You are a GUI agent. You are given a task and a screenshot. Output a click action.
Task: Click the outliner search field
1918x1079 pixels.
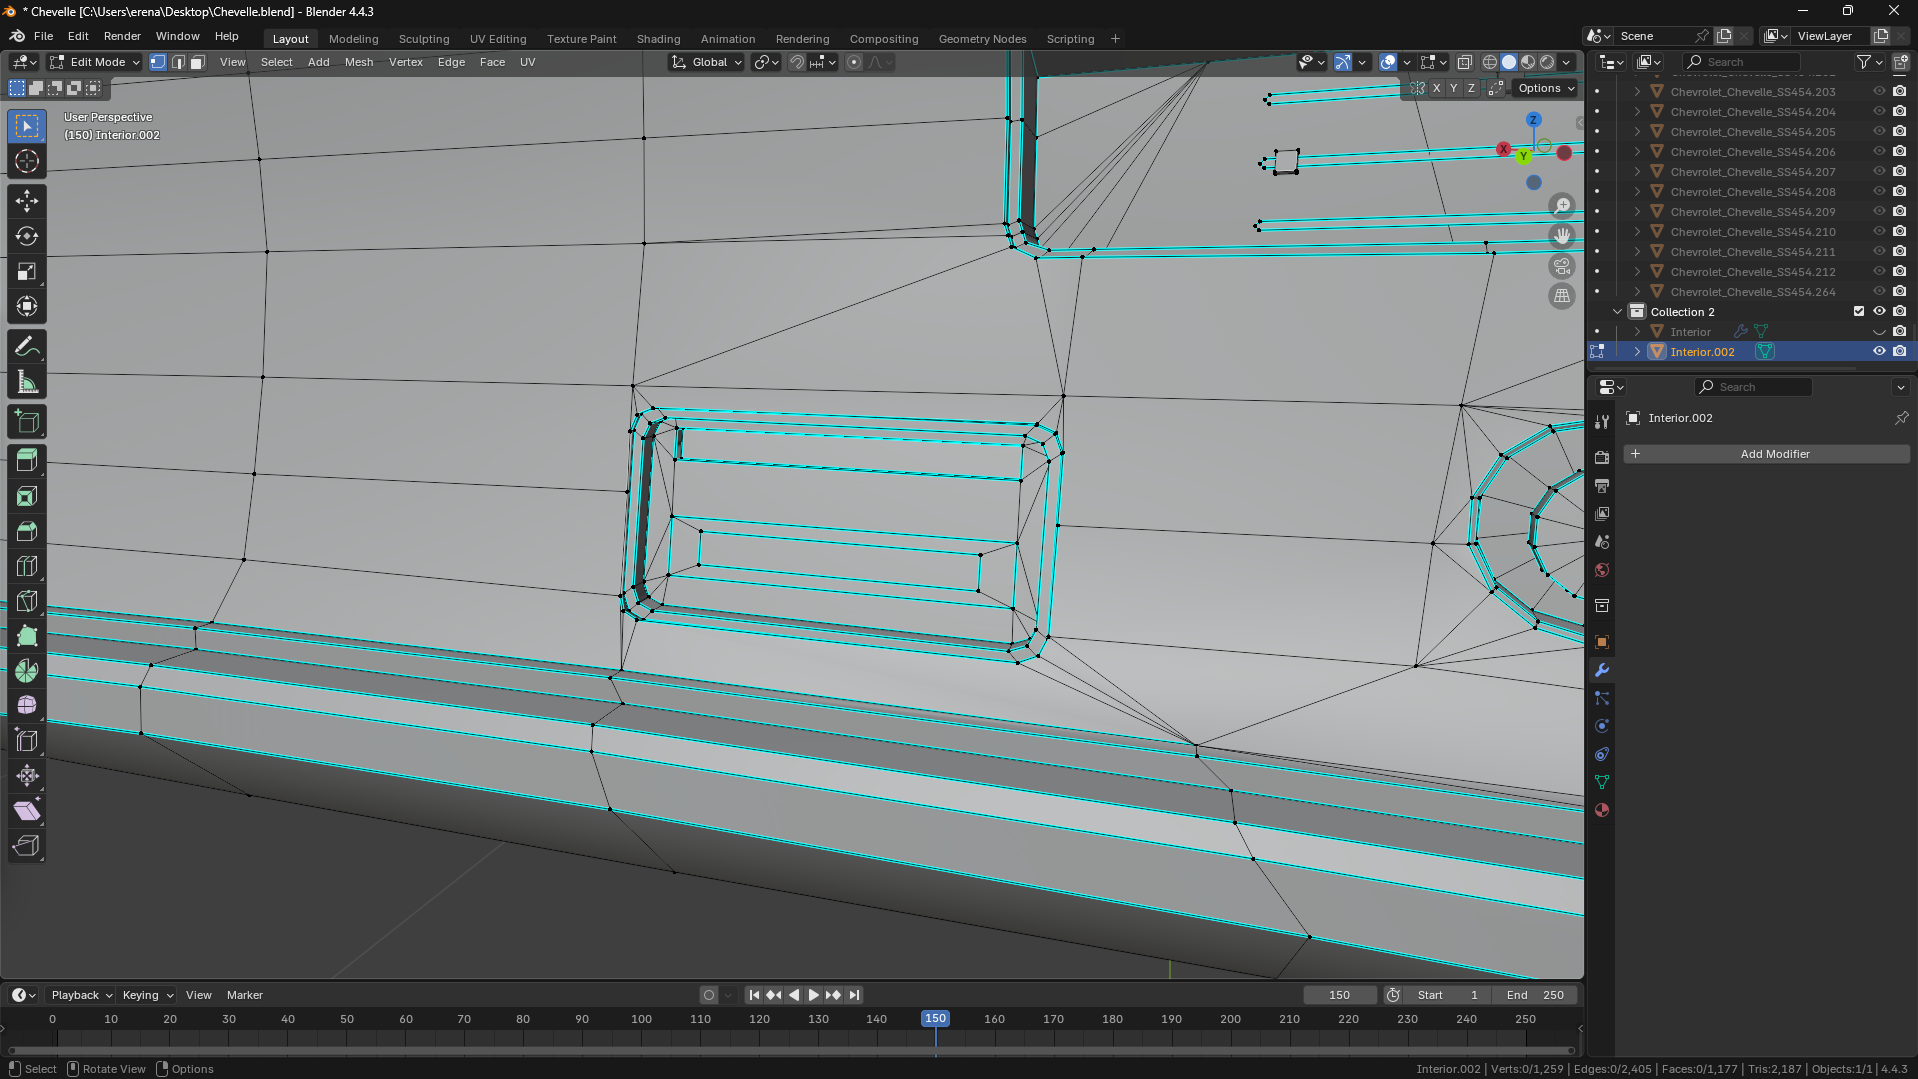pyautogui.click(x=1742, y=62)
